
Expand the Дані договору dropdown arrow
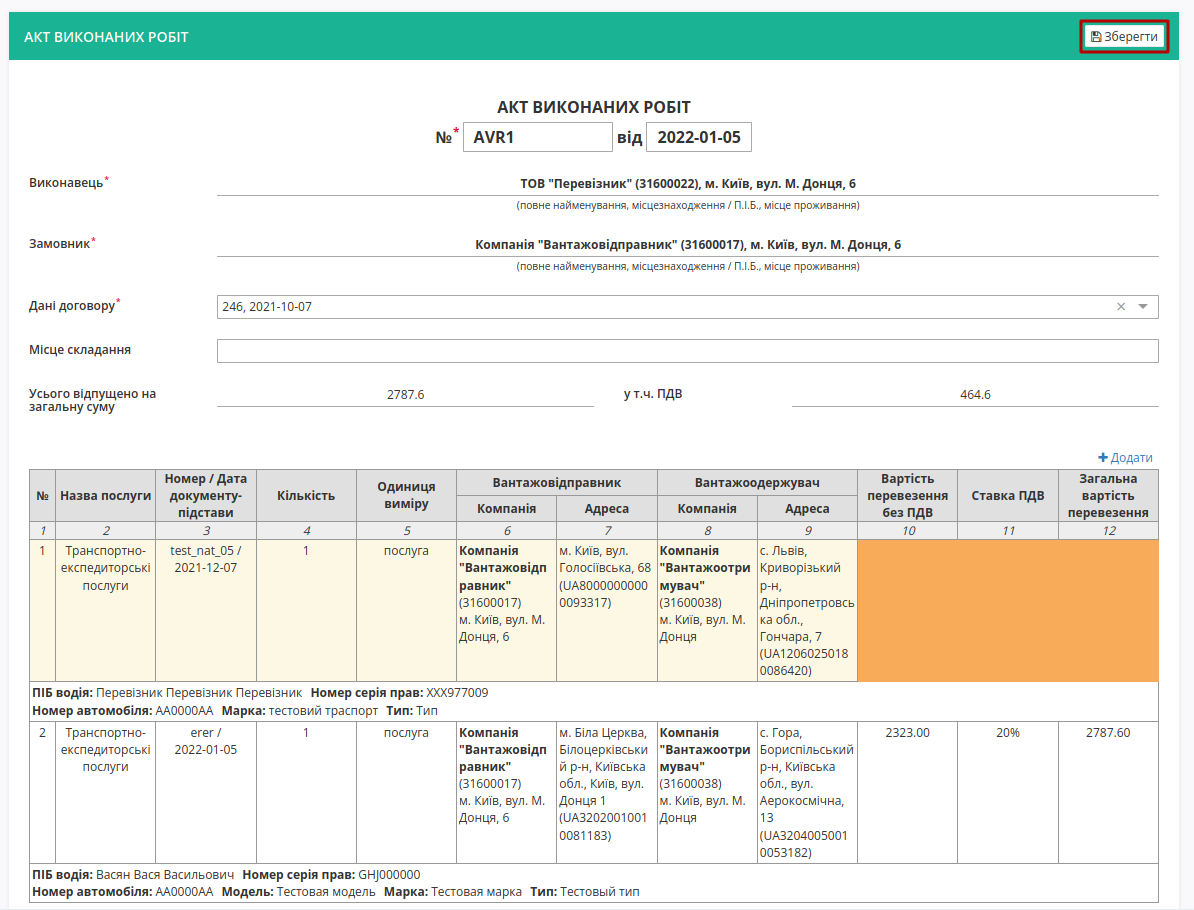coord(1143,307)
